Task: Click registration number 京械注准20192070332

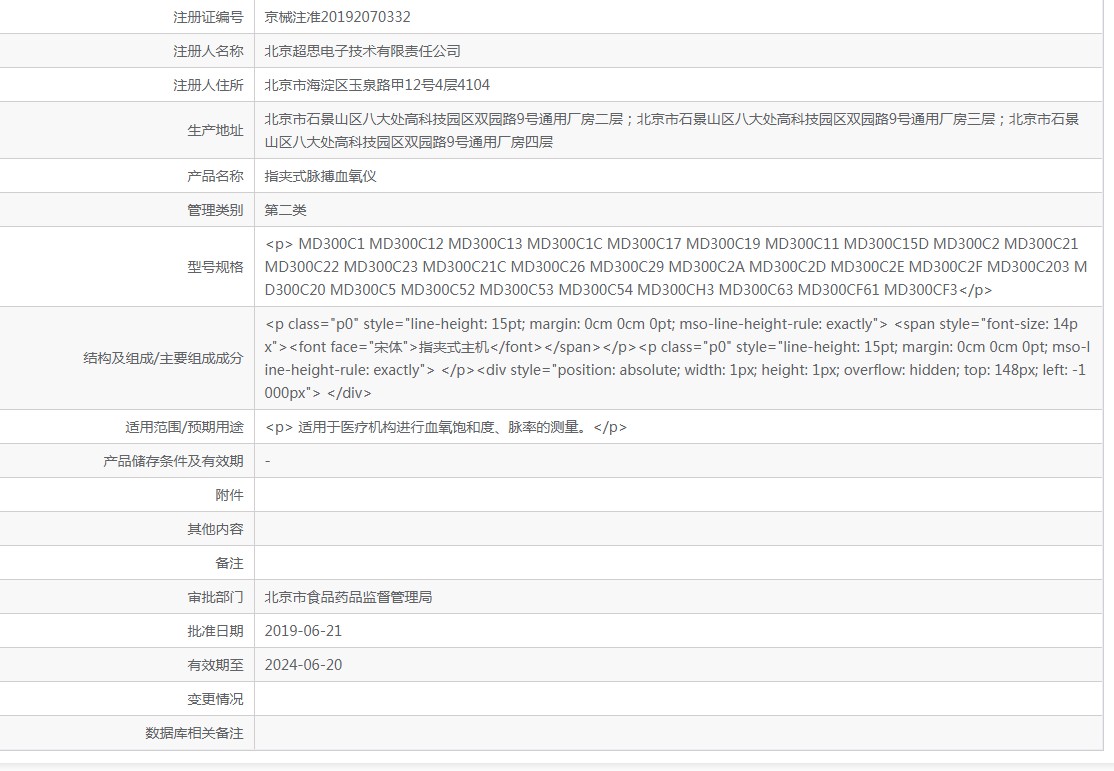Action: pos(337,17)
